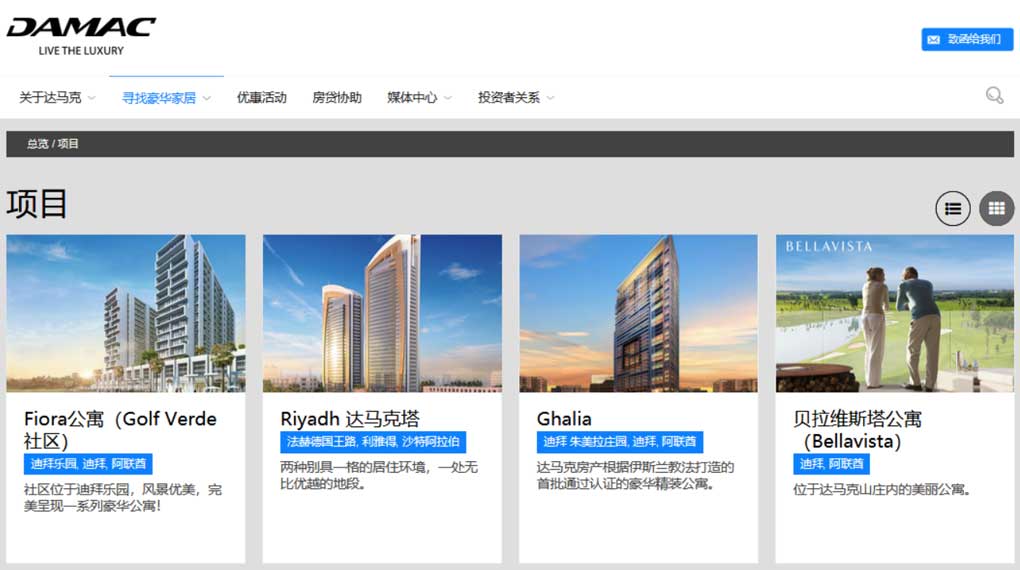
Task: Click the DAMAC Live the Luxury logo
Action: click(x=81, y=36)
